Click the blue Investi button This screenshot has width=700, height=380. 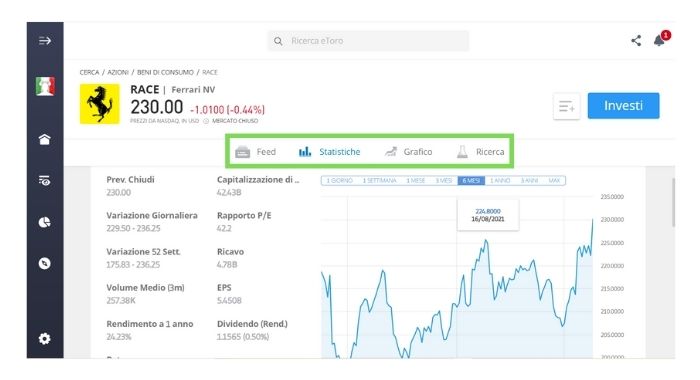623,106
